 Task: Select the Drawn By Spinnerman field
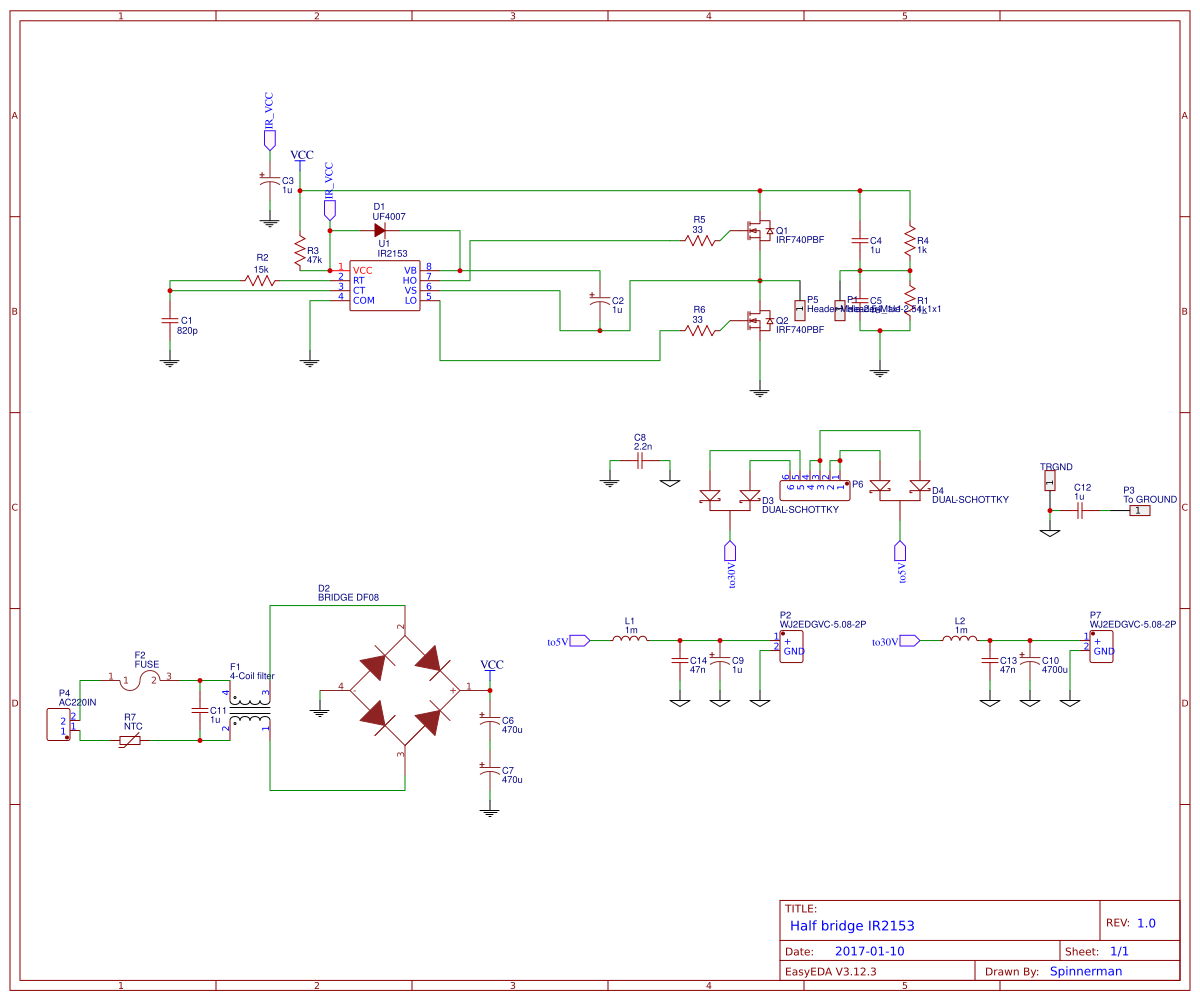(x=1086, y=970)
